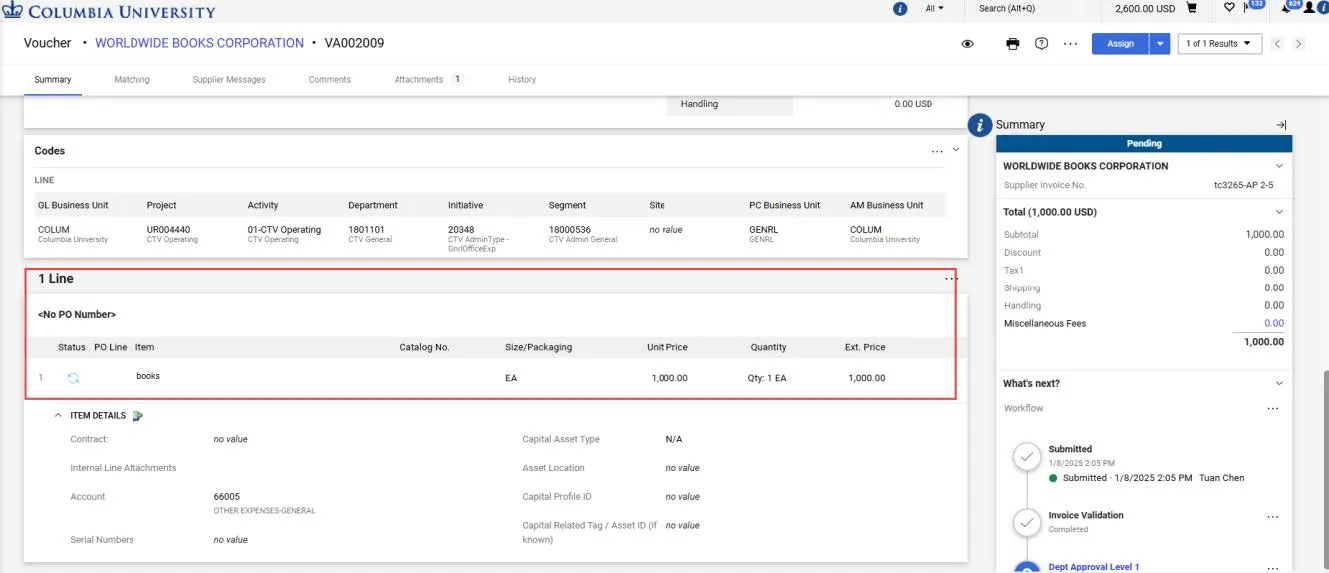Open Dept Approval Level 1 link
The width and height of the screenshot is (1329, 573).
[x=1094, y=567]
